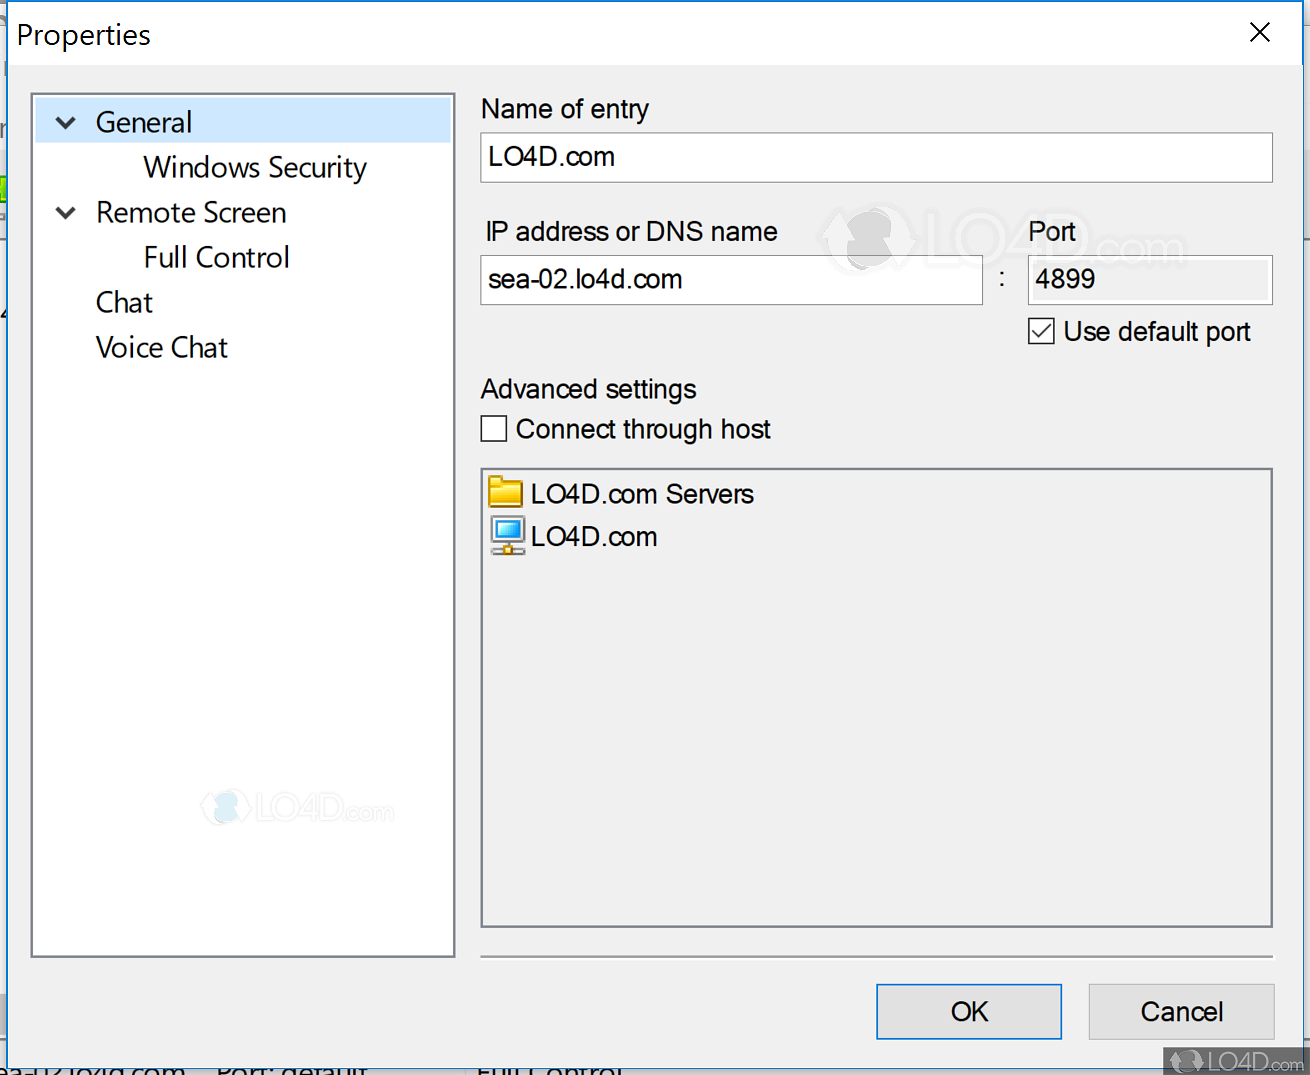
Task: Collapse the General tree node
Action: (x=66, y=123)
